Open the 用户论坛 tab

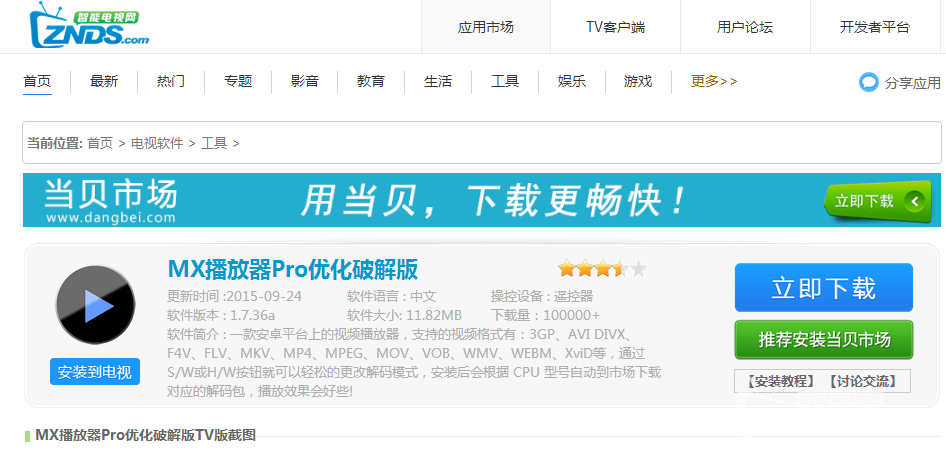pos(745,27)
